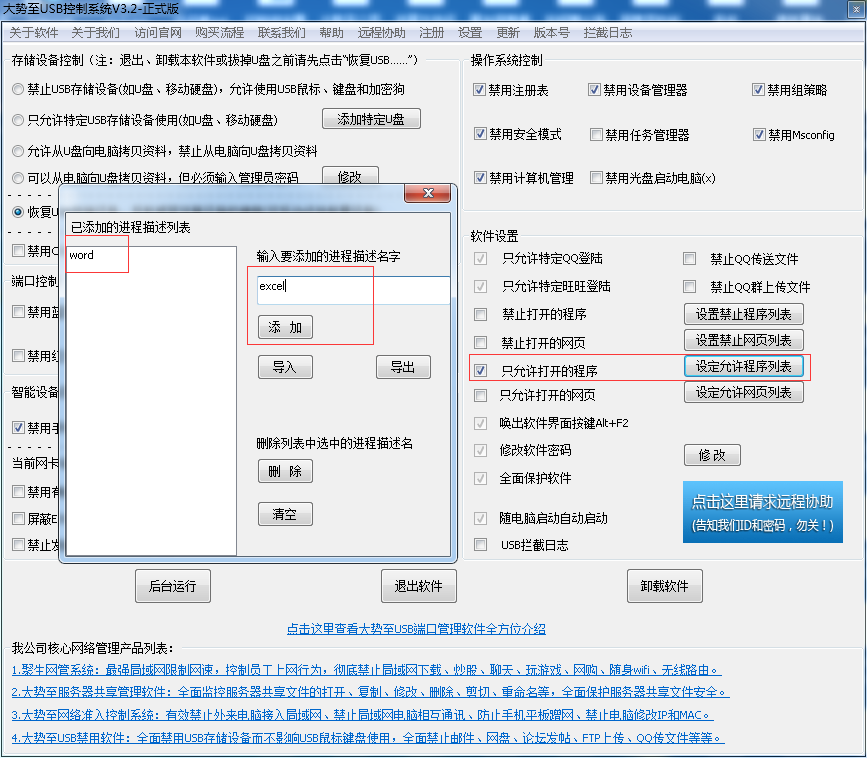Enable 禁止QQ传送文件 checkbox
Image resolution: width=867 pixels, height=758 pixels.
click(689, 259)
